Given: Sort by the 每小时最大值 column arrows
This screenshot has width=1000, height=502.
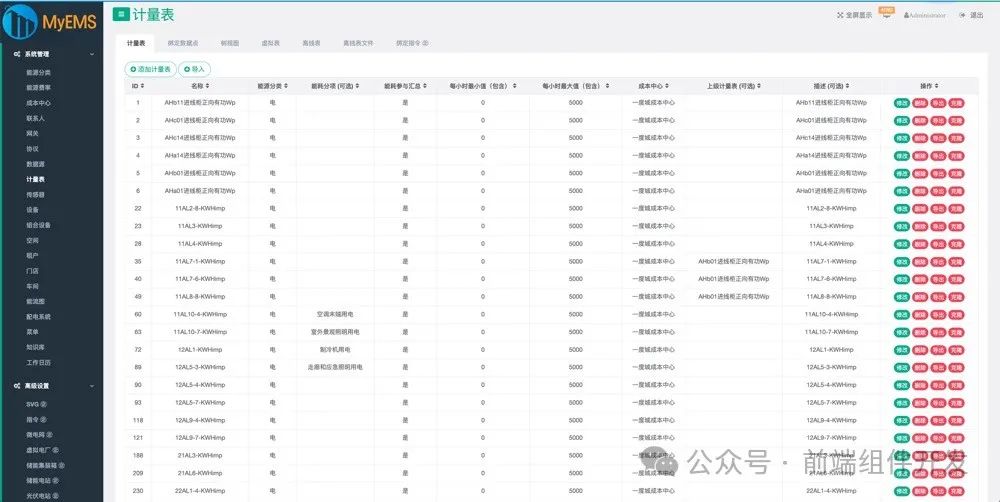Looking at the screenshot, I should pos(607,85).
